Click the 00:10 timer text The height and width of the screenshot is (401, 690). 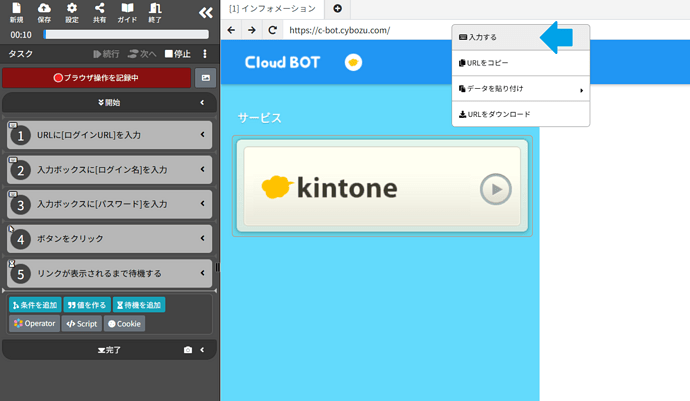pos(21,35)
